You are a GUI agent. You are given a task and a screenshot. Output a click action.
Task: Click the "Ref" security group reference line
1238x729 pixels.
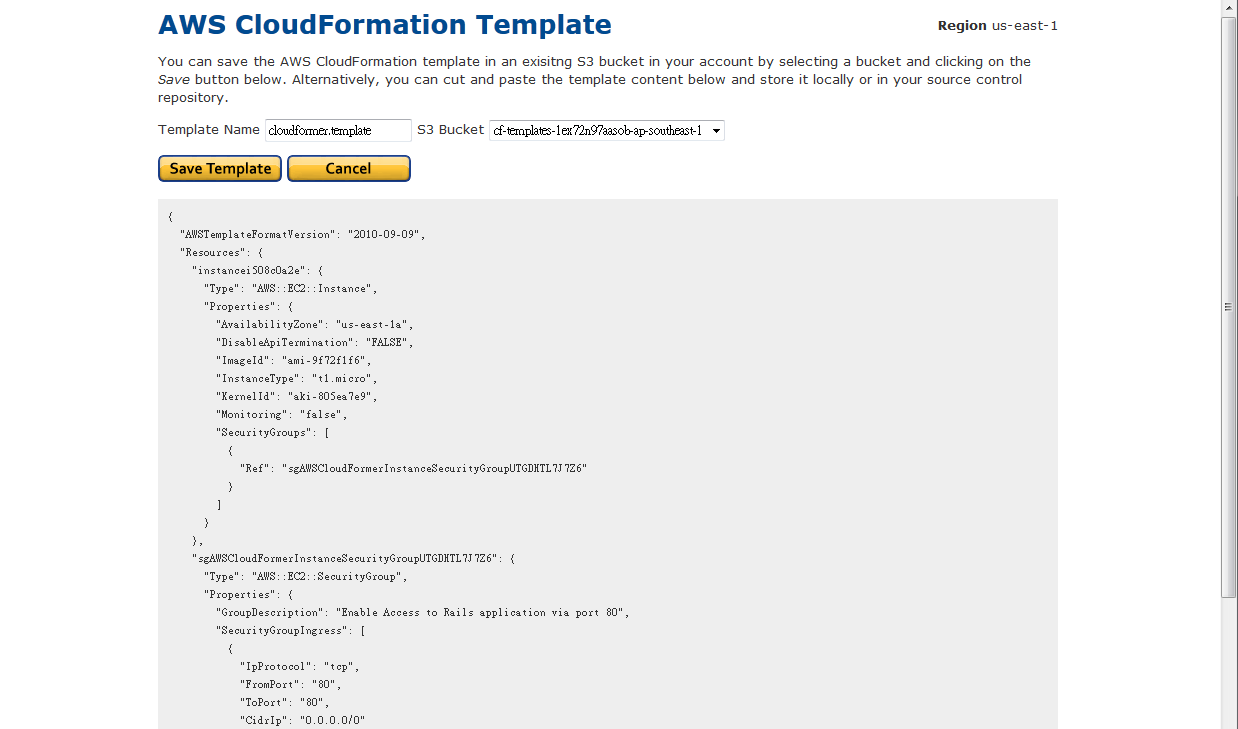(x=413, y=468)
